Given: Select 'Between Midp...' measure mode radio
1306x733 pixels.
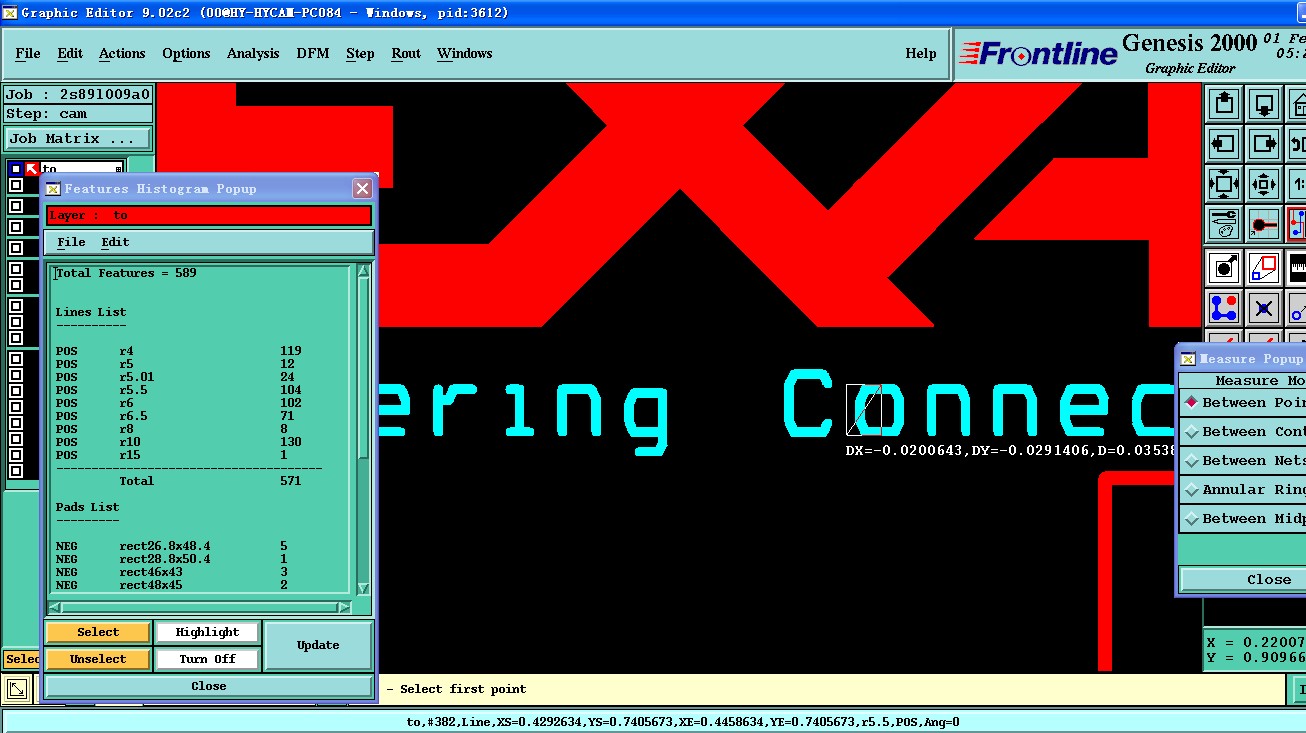Looking at the screenshot, I should tap(1191, 518).
